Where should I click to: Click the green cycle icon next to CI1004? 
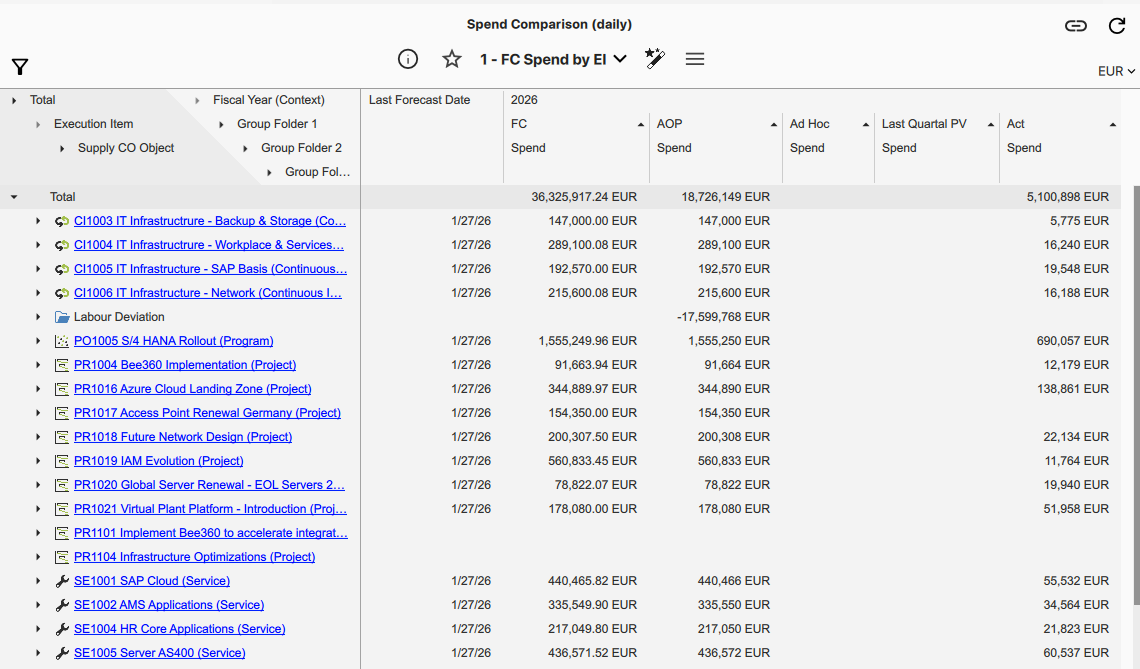[x=60, y=244]
